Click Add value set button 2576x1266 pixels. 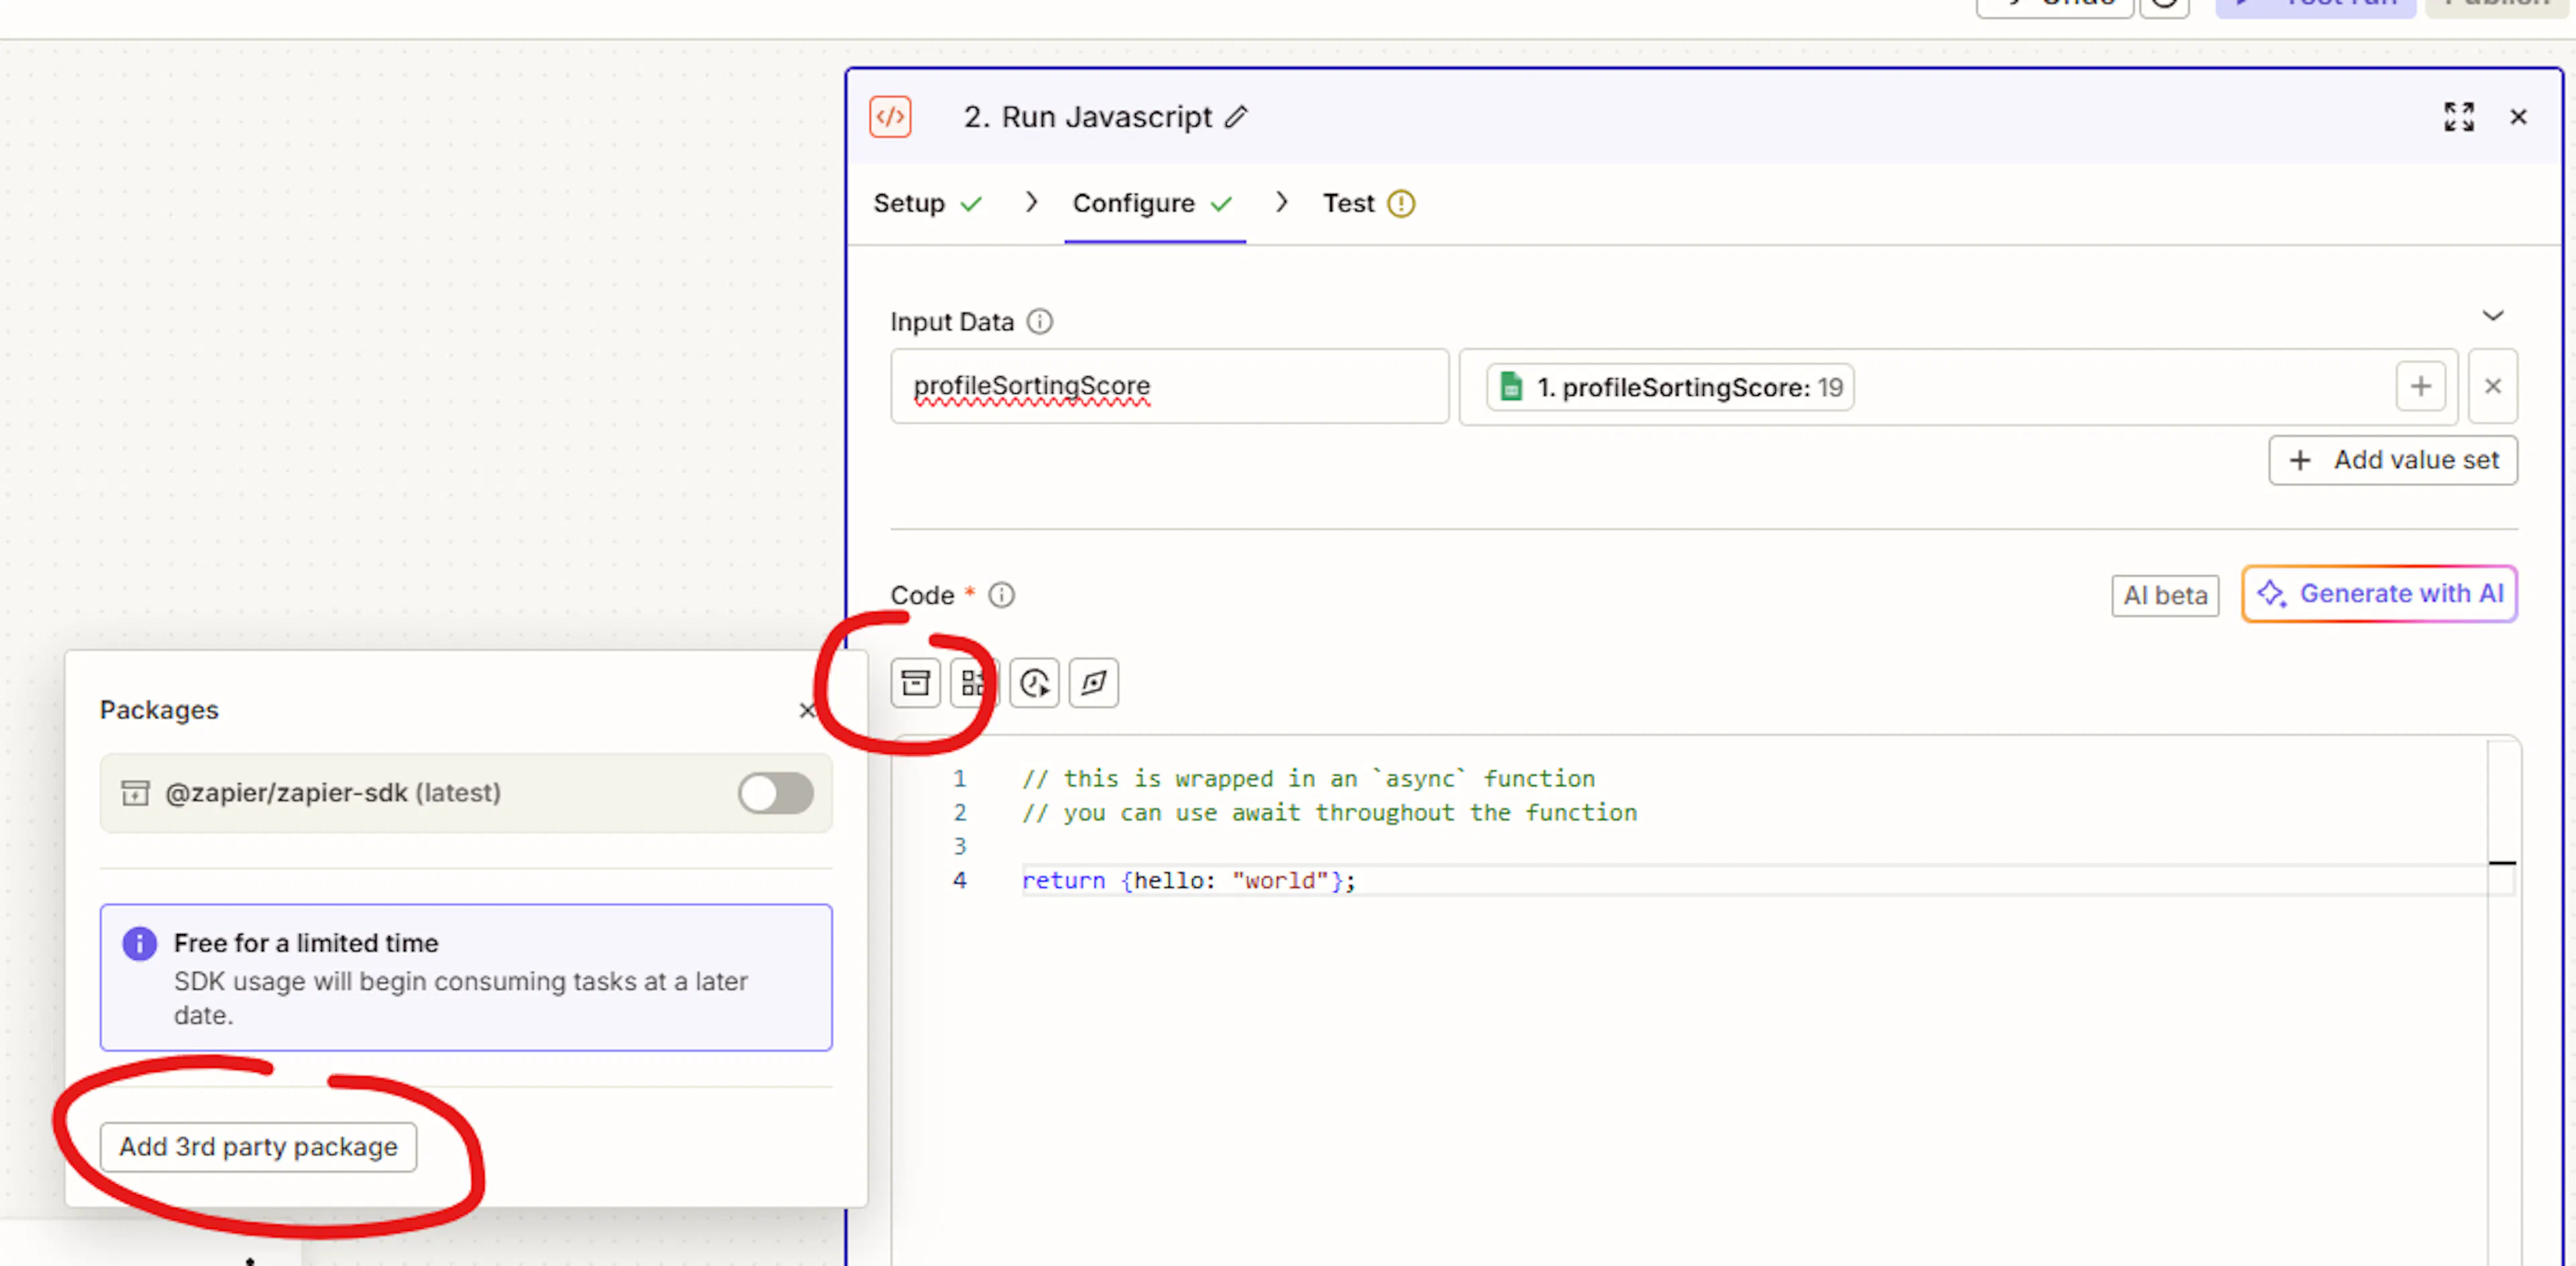tap(2393, 460)
